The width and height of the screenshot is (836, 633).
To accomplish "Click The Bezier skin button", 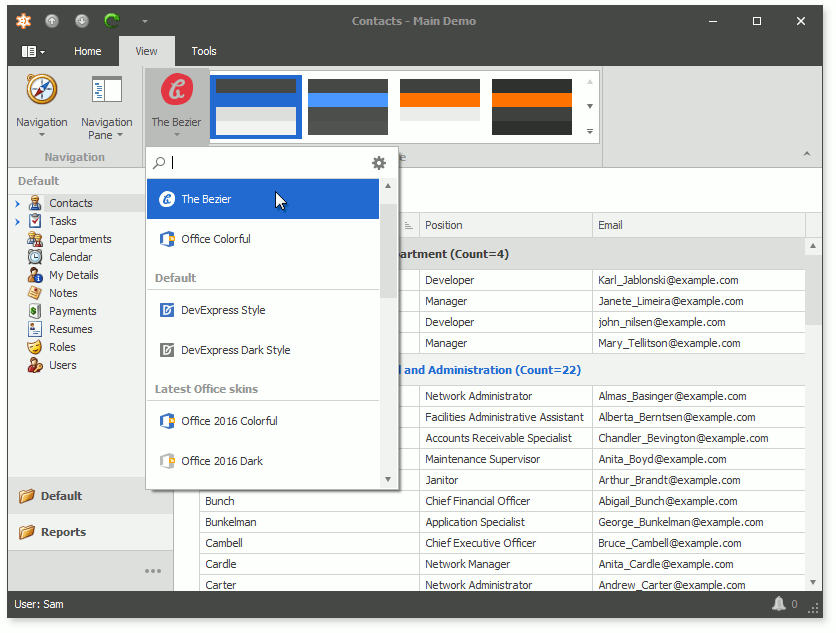I will pyautogui.click(x=176, y=107).
